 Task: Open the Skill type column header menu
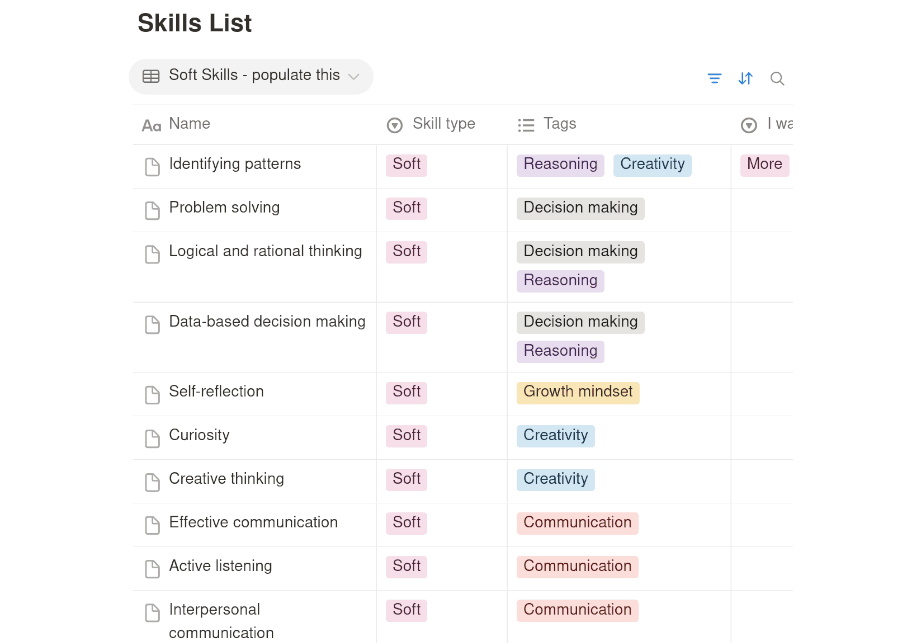[x=443, y=124]
